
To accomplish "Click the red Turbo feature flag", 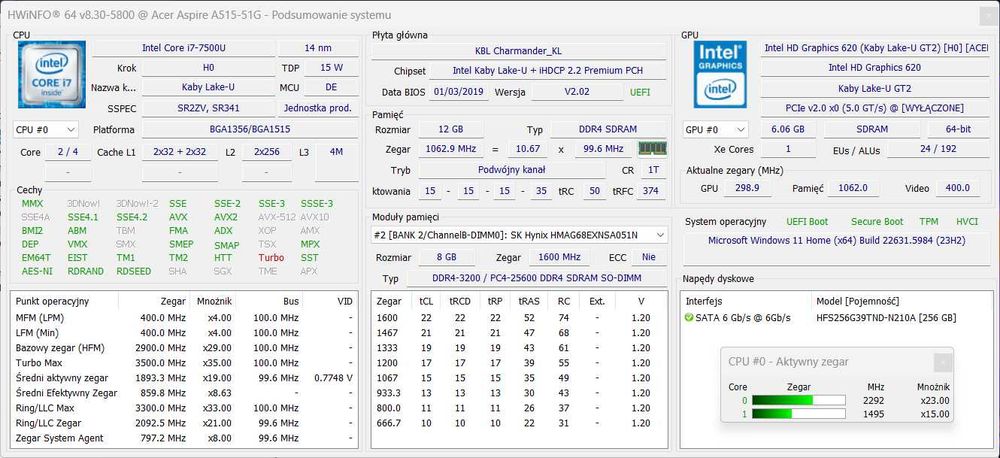I will [x=272, y=258].
